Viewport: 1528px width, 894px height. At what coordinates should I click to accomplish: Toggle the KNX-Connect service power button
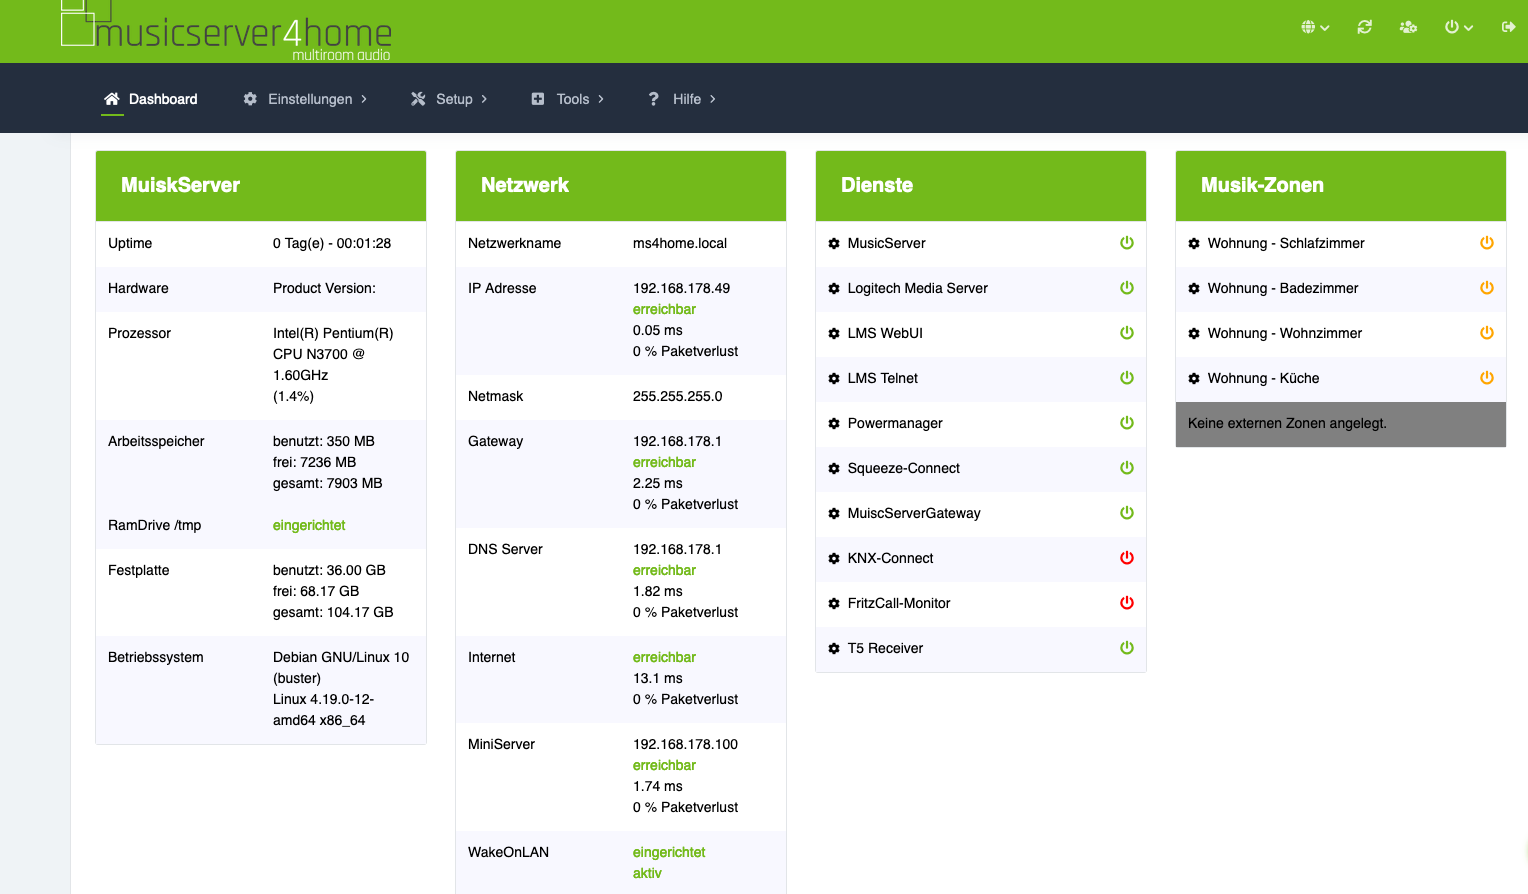click(1127, 558)
